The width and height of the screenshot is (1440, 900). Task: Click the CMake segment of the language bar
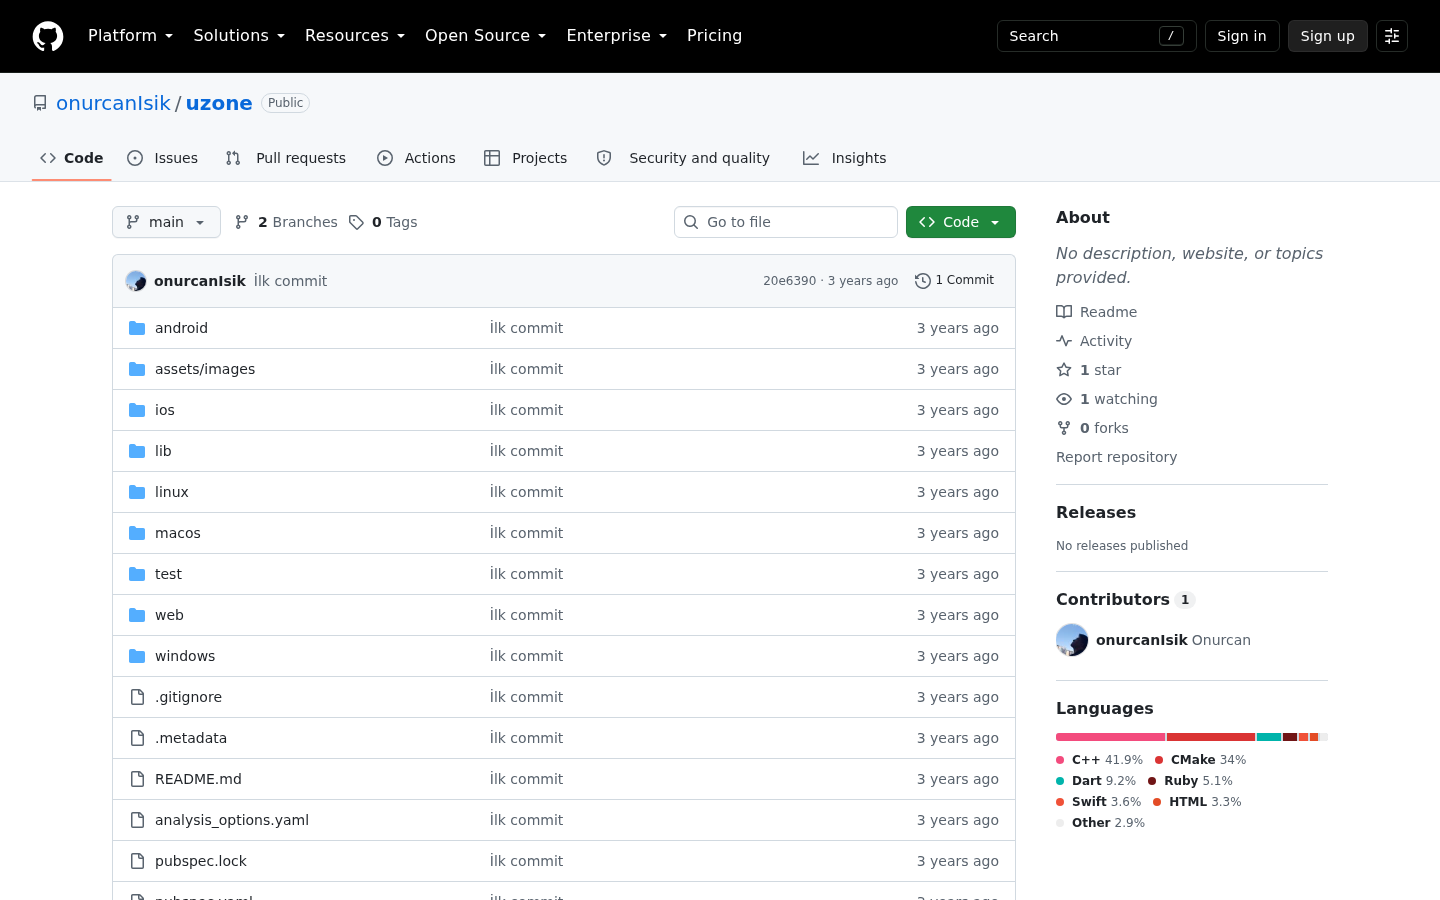point(1211,737)
